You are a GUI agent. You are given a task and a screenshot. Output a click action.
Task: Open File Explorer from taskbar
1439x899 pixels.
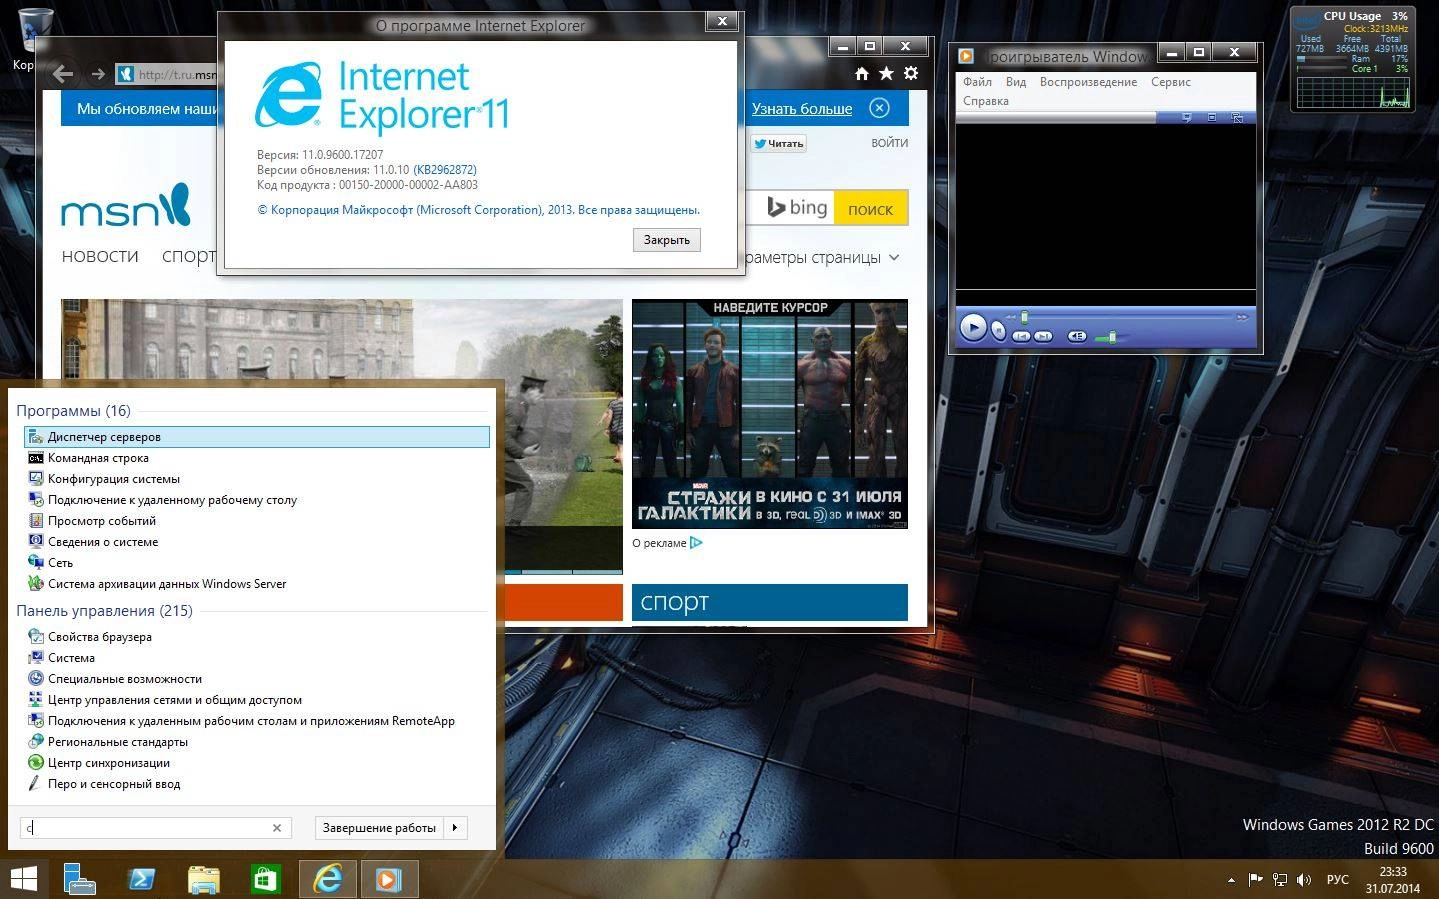tap(203, 879)
